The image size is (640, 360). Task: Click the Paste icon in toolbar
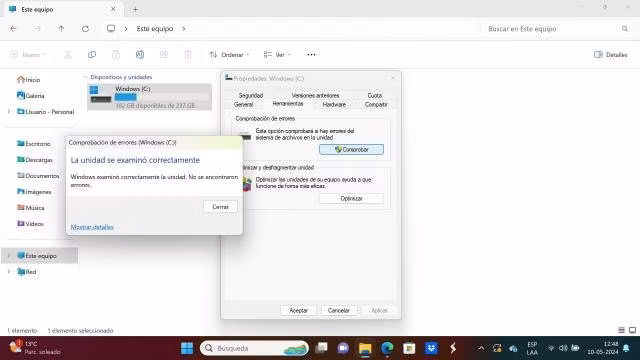coord(116,54)
